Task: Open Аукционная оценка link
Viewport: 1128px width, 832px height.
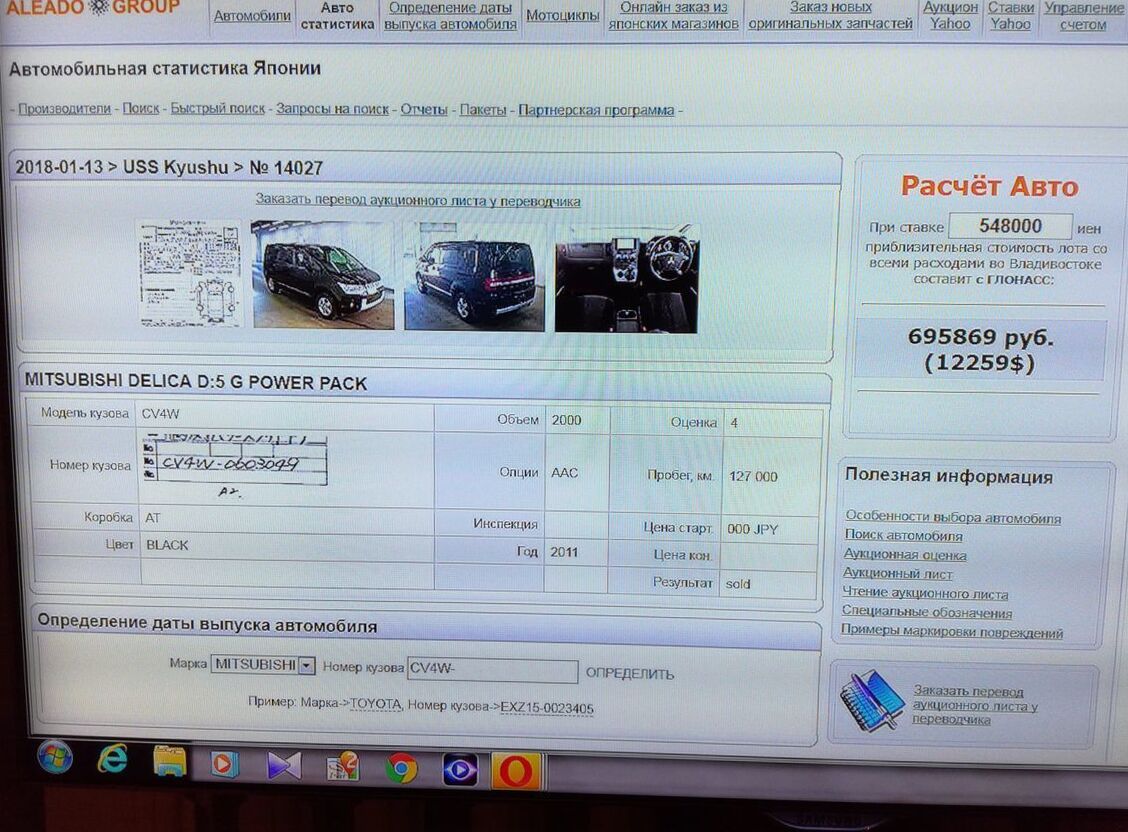Action: 905,554
